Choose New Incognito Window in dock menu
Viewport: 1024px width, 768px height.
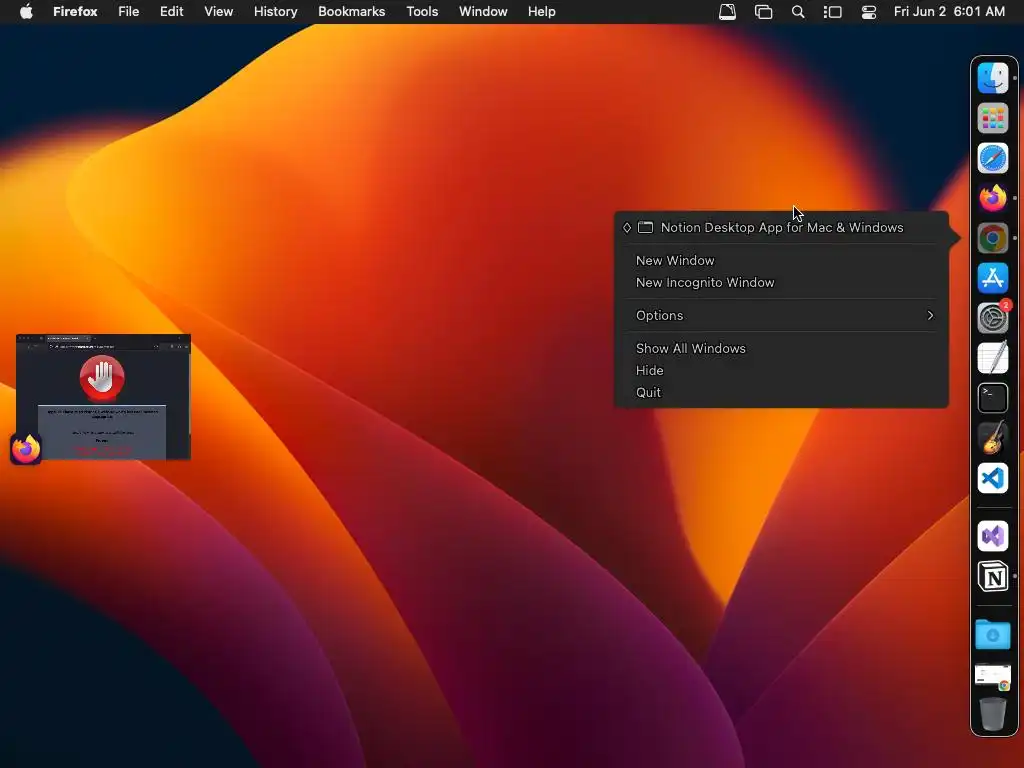(x=705, y=283)
